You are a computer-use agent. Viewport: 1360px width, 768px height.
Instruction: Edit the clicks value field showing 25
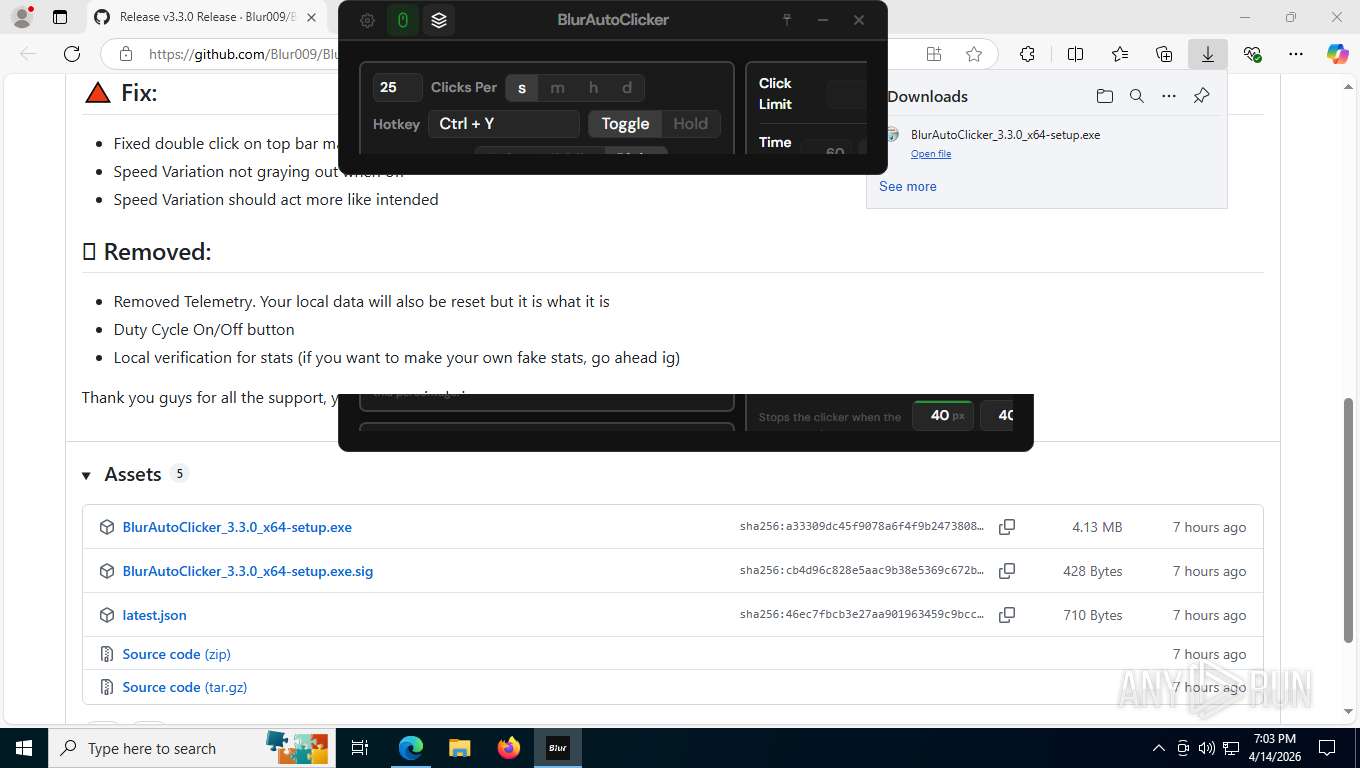[397, 88]
